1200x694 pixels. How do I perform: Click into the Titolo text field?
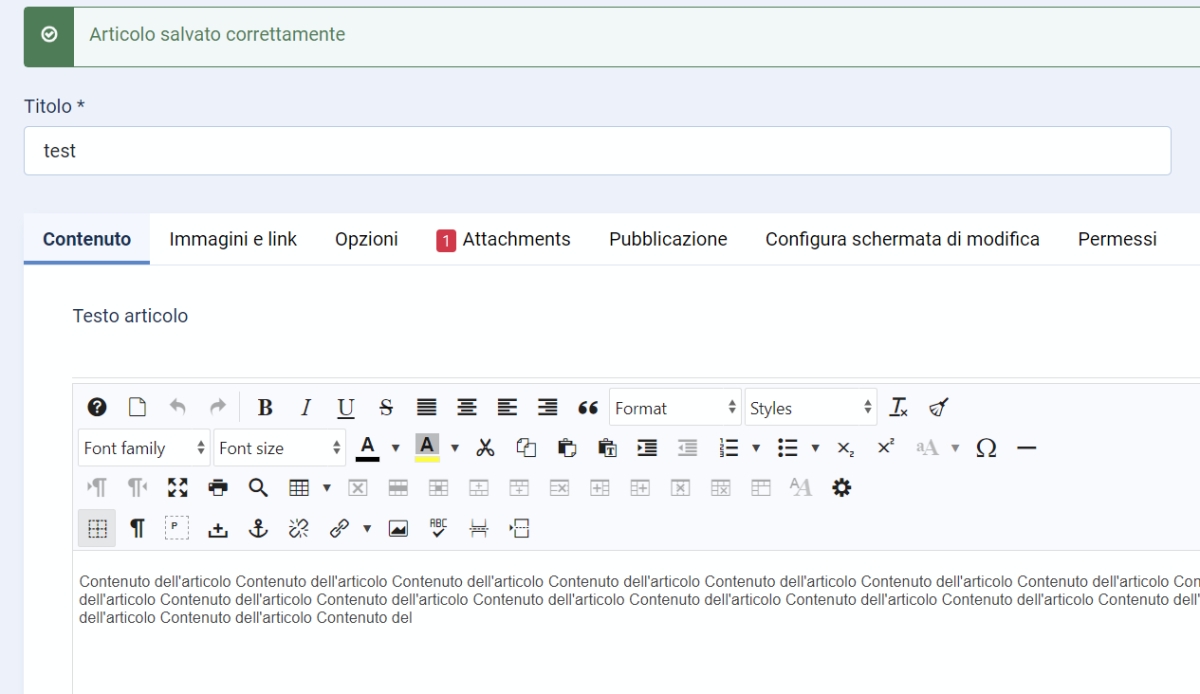[x=597, y=151]
